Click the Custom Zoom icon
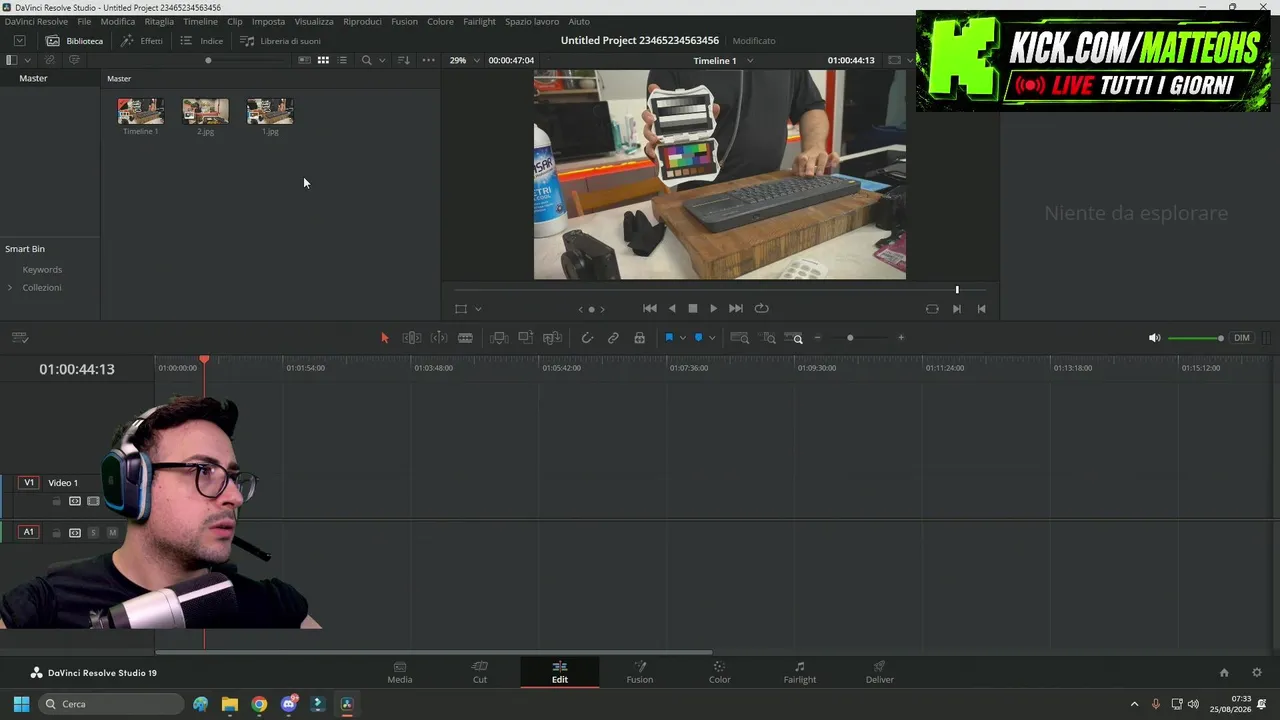Viewport: 1280px width, 720px height. [x=794, y=338]
